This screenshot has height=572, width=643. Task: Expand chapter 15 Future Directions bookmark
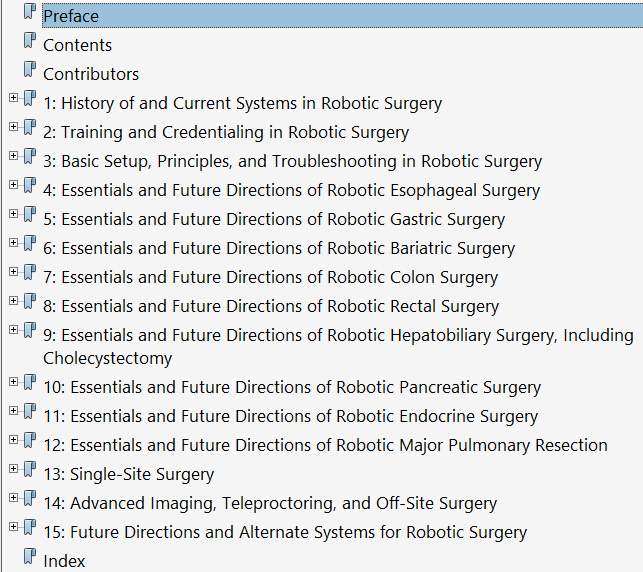pos(13,526)
